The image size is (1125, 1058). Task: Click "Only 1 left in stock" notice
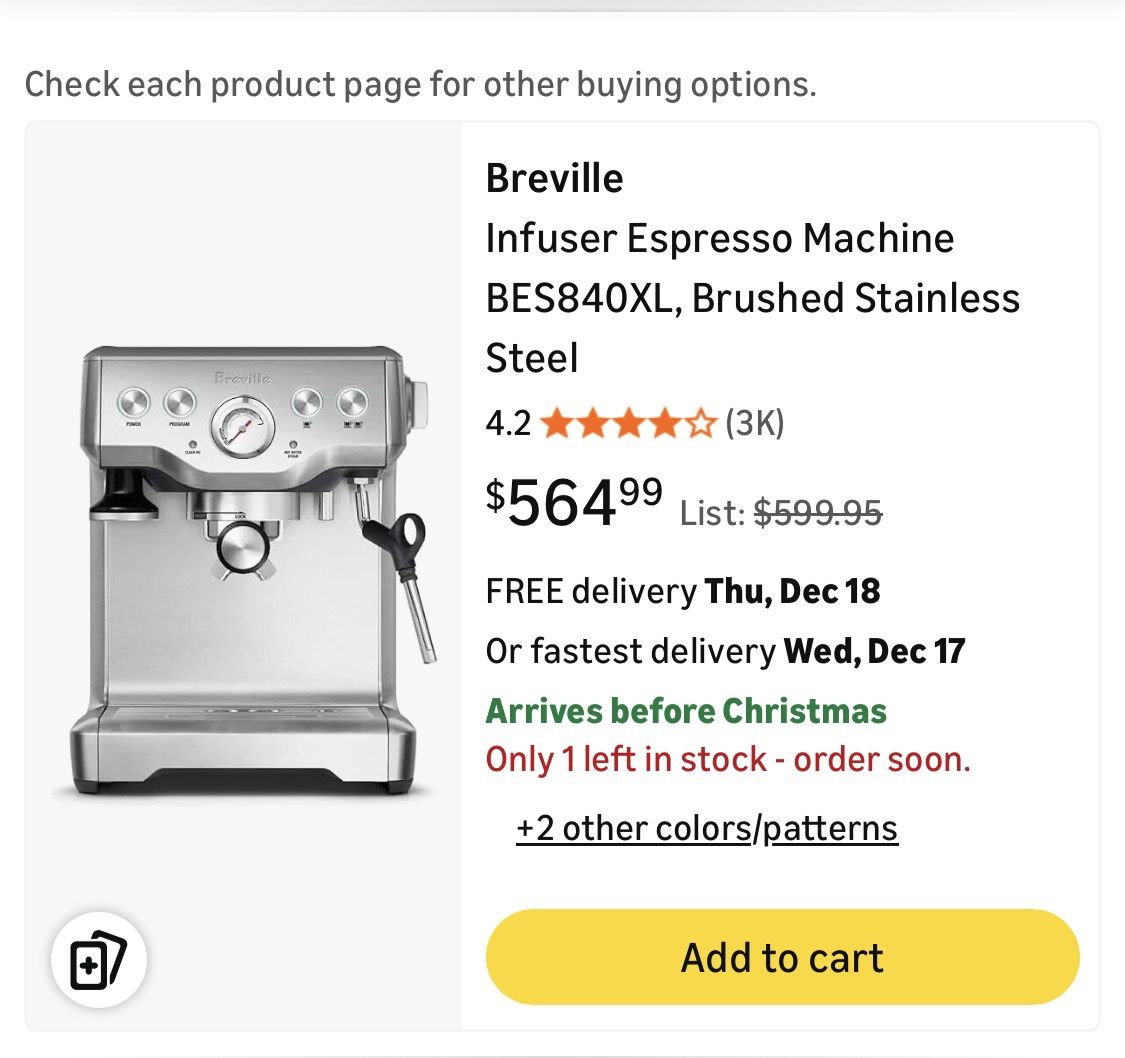coord(728,760)
